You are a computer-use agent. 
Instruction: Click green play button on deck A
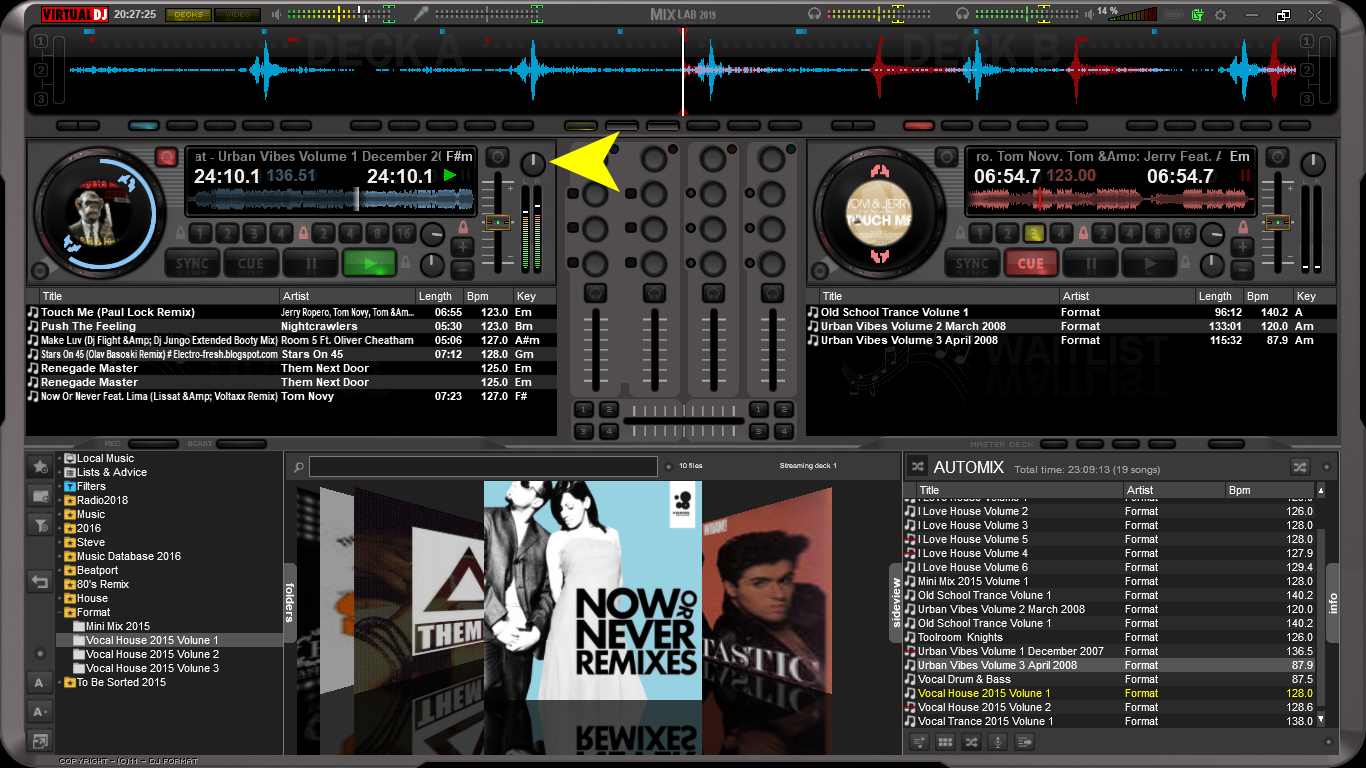(x=369, y=264)
